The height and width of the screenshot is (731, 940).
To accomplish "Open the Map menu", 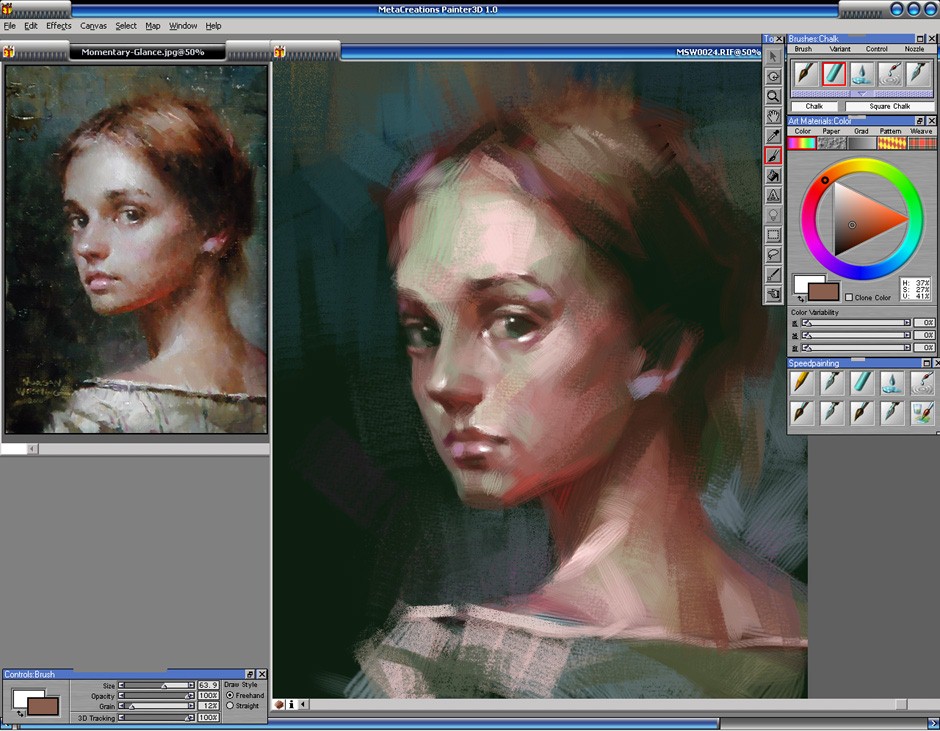I will pos(153,26).
